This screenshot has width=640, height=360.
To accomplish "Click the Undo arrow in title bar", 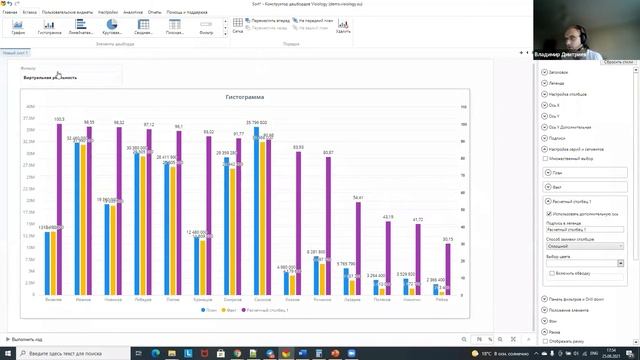I will [10, 4].
